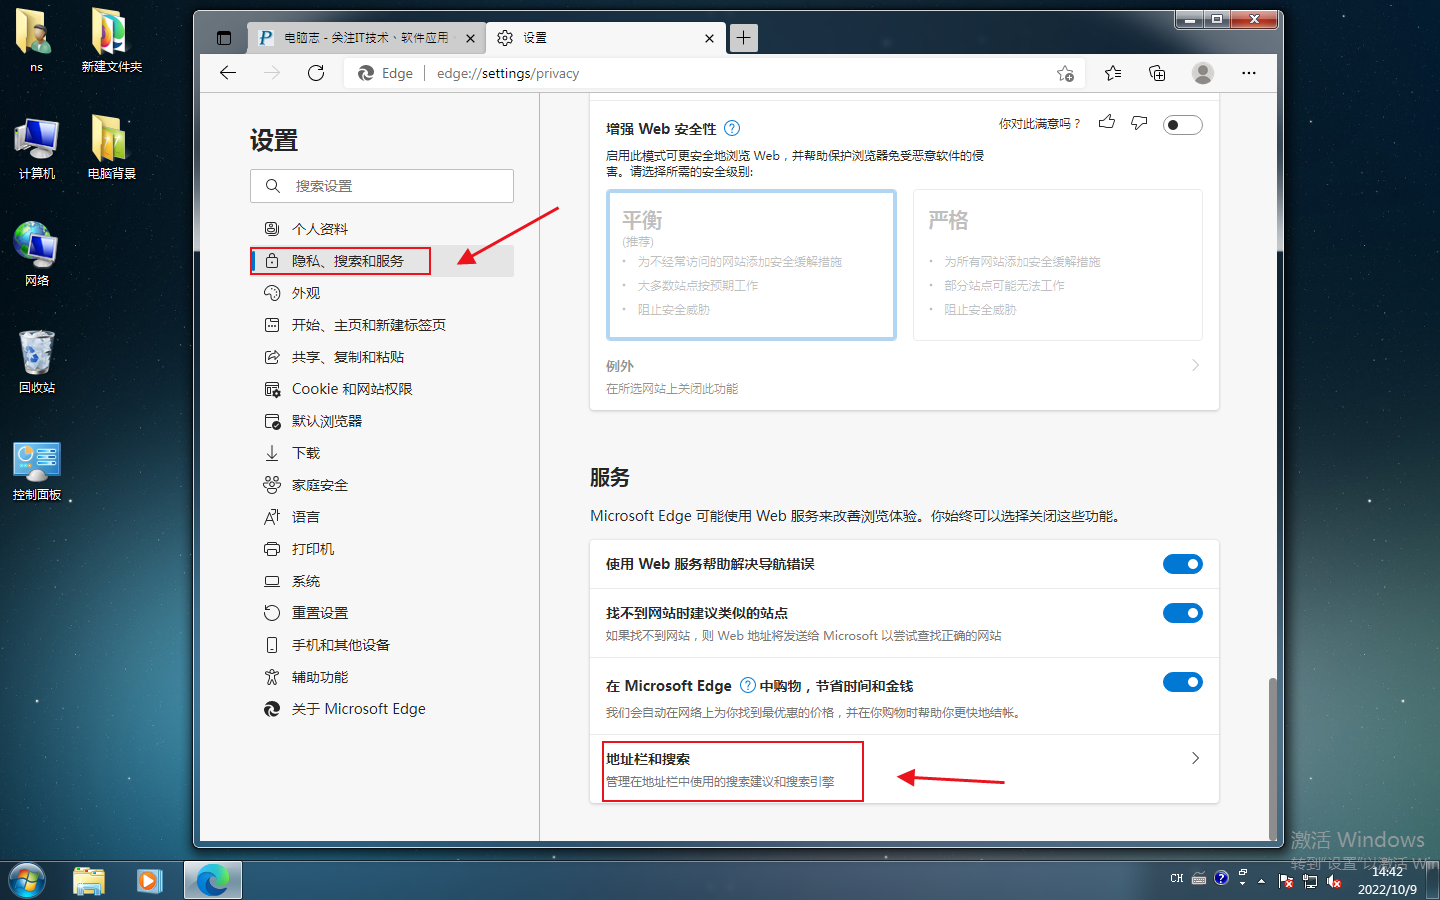
Task: Open 隐私、搜索和服务 settings section
Action: click(382, 261)
